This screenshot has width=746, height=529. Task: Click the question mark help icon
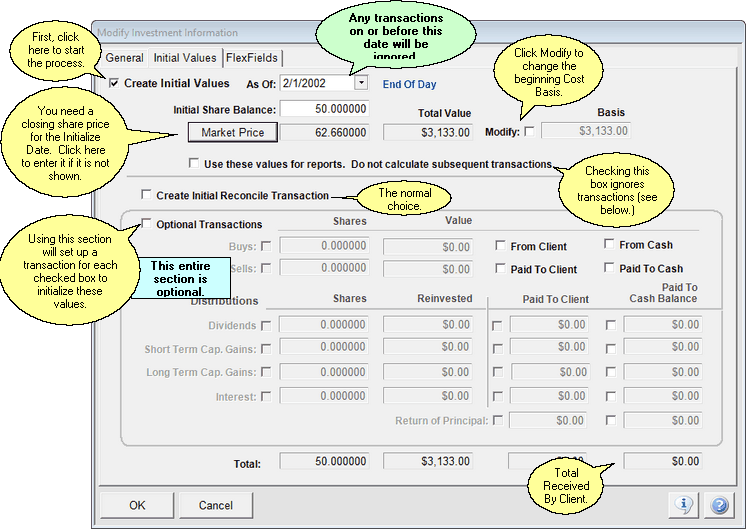717,505
